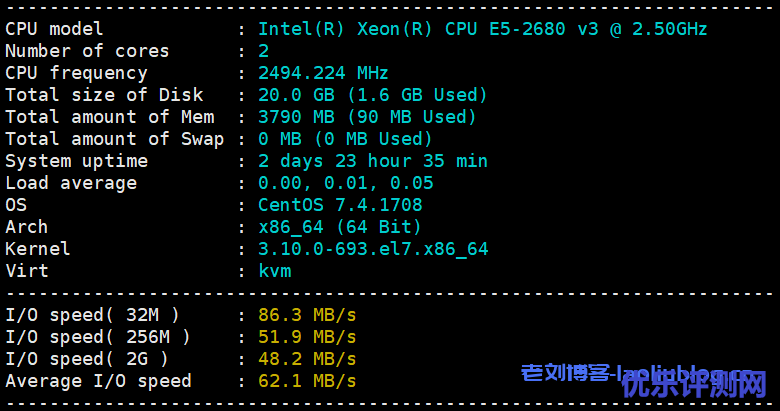
Task: Click the Arch value x86_64 (64 Bit)
Action: point(340,227)
